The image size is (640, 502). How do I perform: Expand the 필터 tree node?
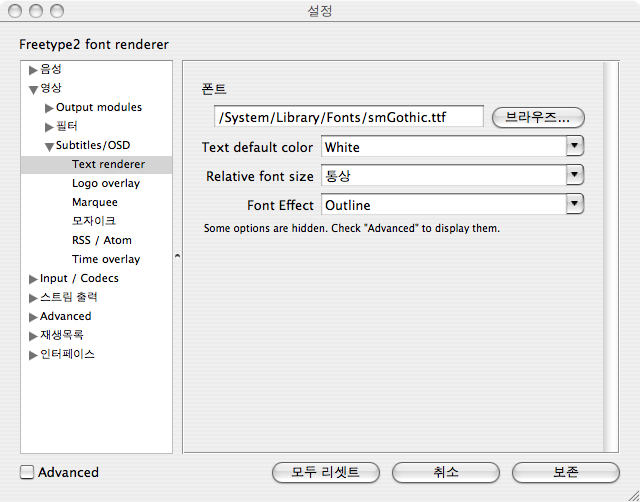coord(49,127)
